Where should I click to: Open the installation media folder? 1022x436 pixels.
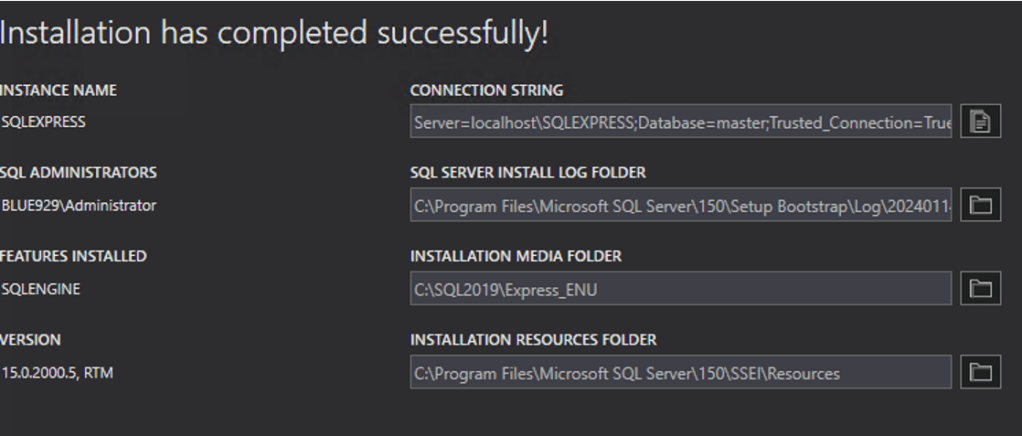pos(981,290)
